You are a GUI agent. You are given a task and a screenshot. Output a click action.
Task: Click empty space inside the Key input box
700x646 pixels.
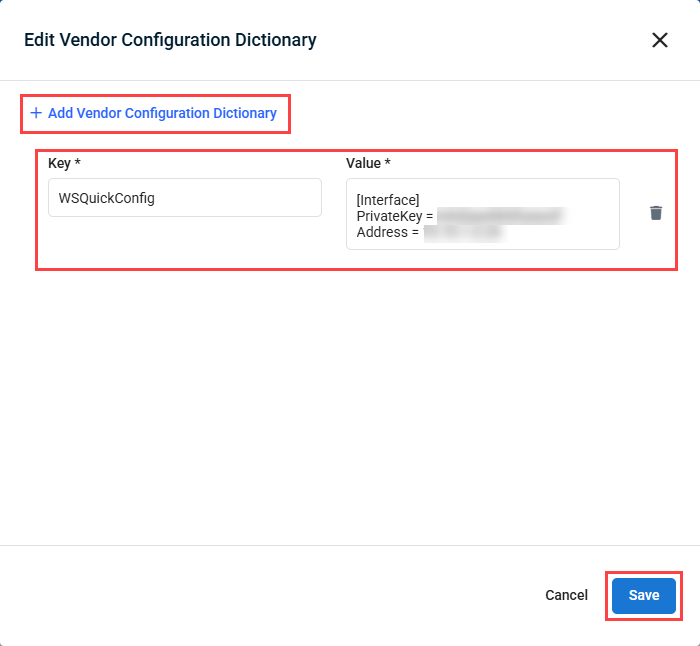coord(250,198)
